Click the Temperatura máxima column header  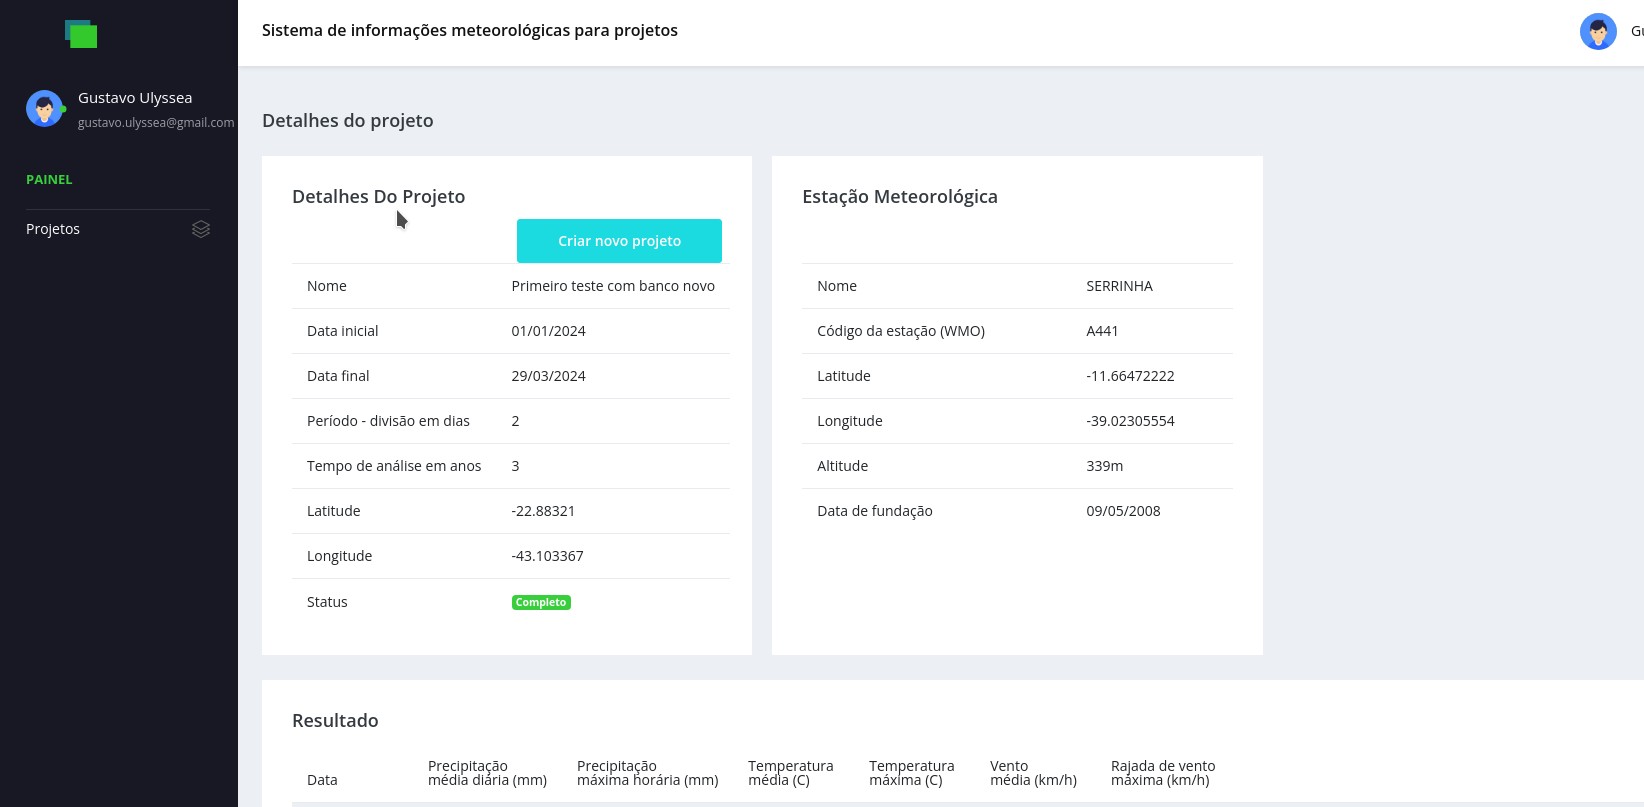point(911,773)
